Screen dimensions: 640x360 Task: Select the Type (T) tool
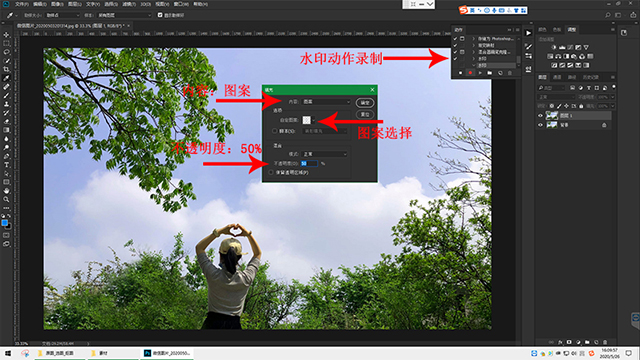pos(6,165)
